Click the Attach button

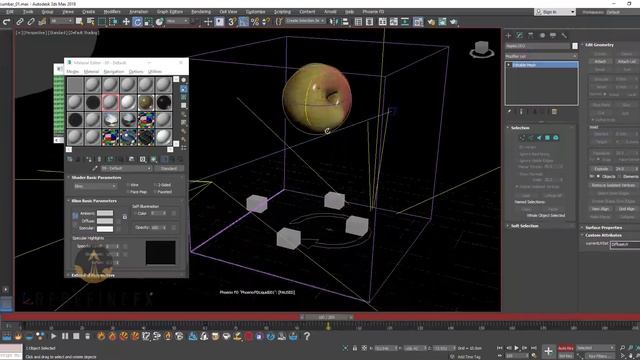(x=600, y=62)
